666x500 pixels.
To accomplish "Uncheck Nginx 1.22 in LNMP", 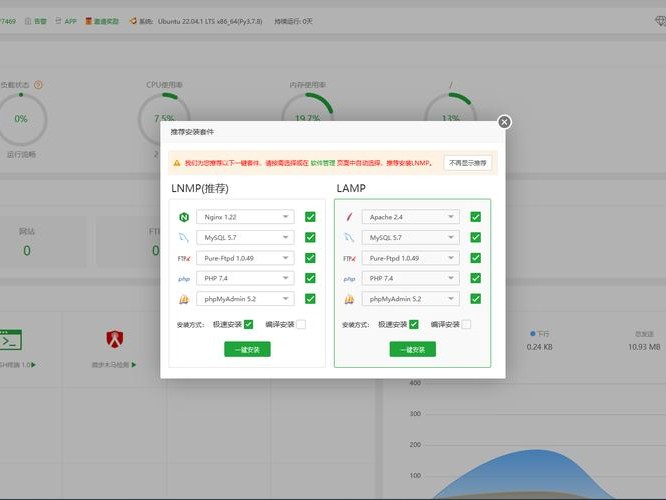I will 310,217.
